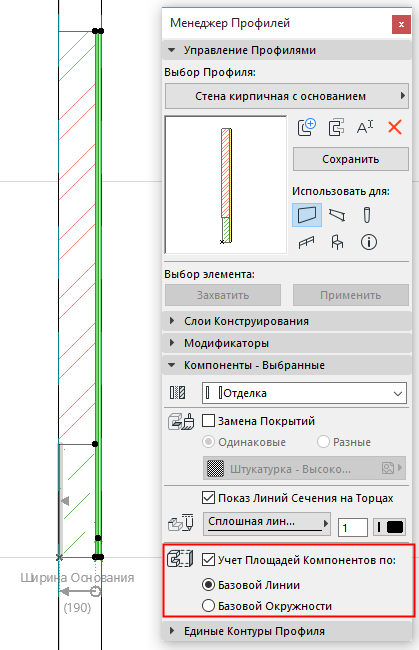Close the Менеджер Профилей panel
Image resolution: width=419 pixels, height=650 pixels.
pyautogui.click(x=401, y=24)
